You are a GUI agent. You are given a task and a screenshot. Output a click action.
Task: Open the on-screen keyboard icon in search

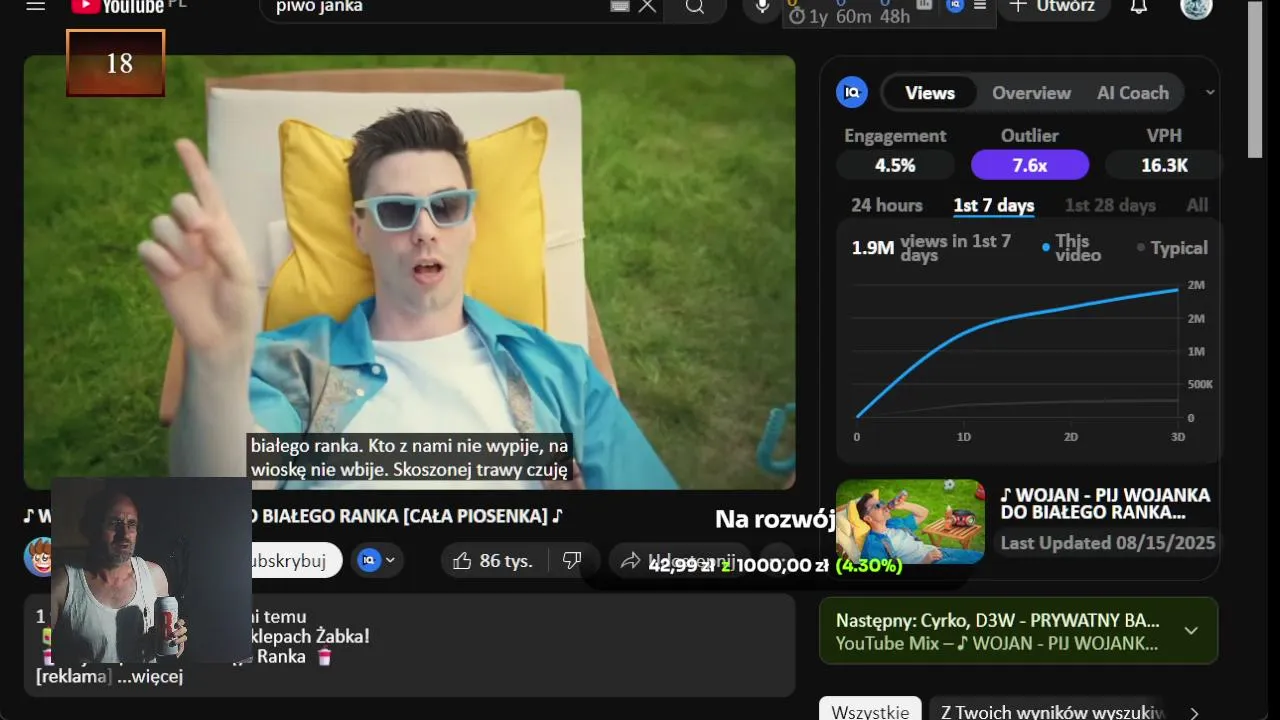pos(620,7)
